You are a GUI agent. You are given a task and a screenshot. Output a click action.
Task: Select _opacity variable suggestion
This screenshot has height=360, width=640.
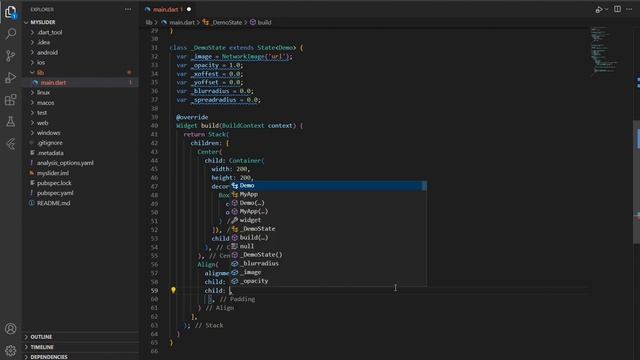coord(327,281)
